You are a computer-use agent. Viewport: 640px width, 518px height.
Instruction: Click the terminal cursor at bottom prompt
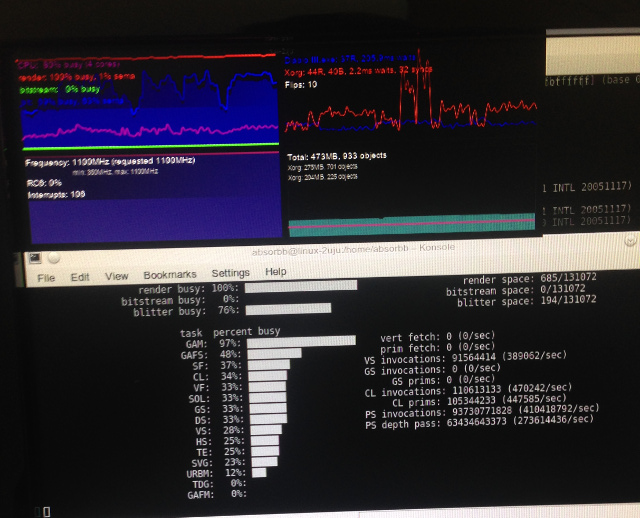[x=46, y=511]
